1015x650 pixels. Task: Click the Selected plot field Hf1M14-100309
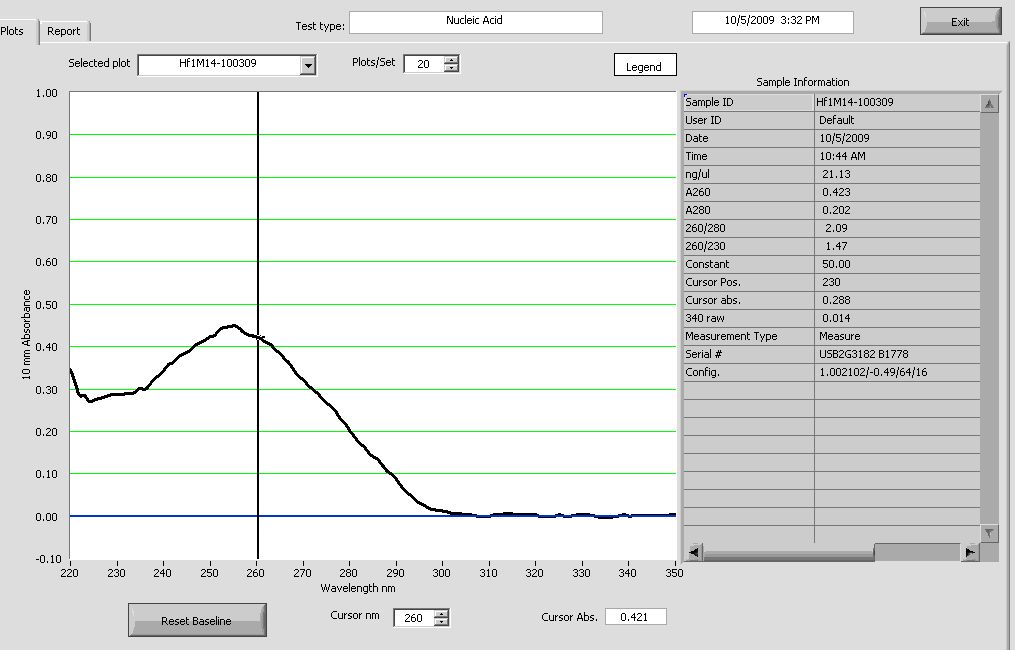coord(219,64)
